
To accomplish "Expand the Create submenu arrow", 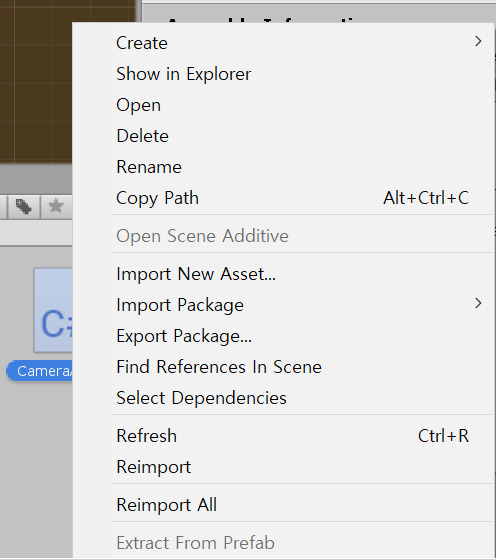I will [478, 41].
